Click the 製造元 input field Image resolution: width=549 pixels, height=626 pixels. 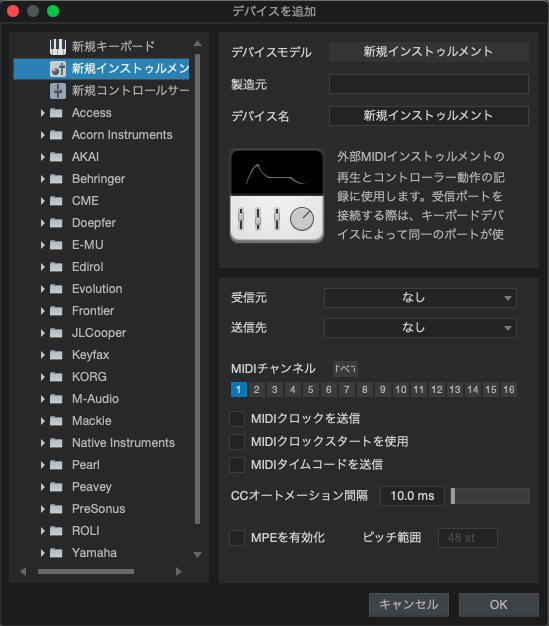pos(429,84)
